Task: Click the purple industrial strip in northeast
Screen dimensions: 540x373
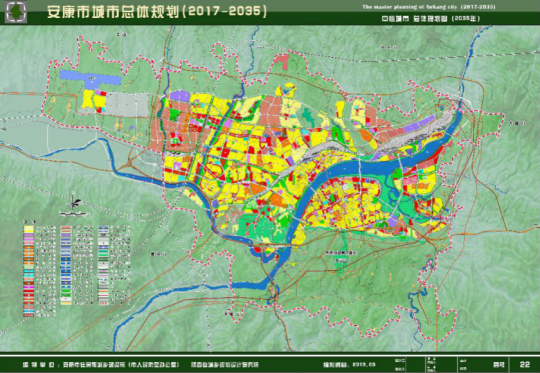Action: tap(418, 125)
